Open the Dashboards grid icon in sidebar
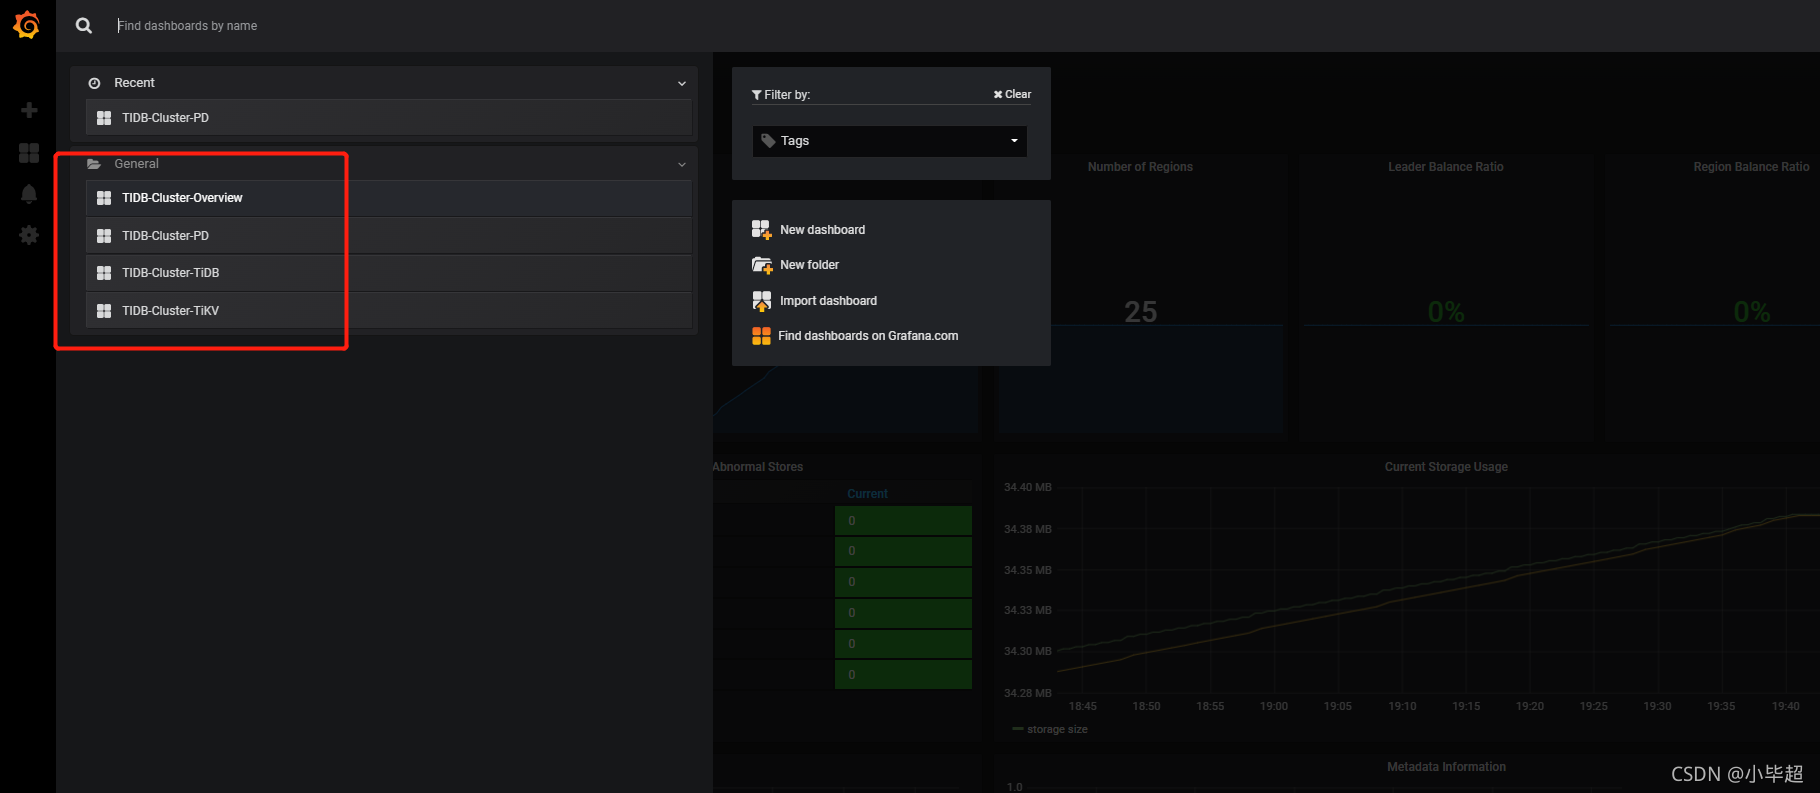 (29, 152)
